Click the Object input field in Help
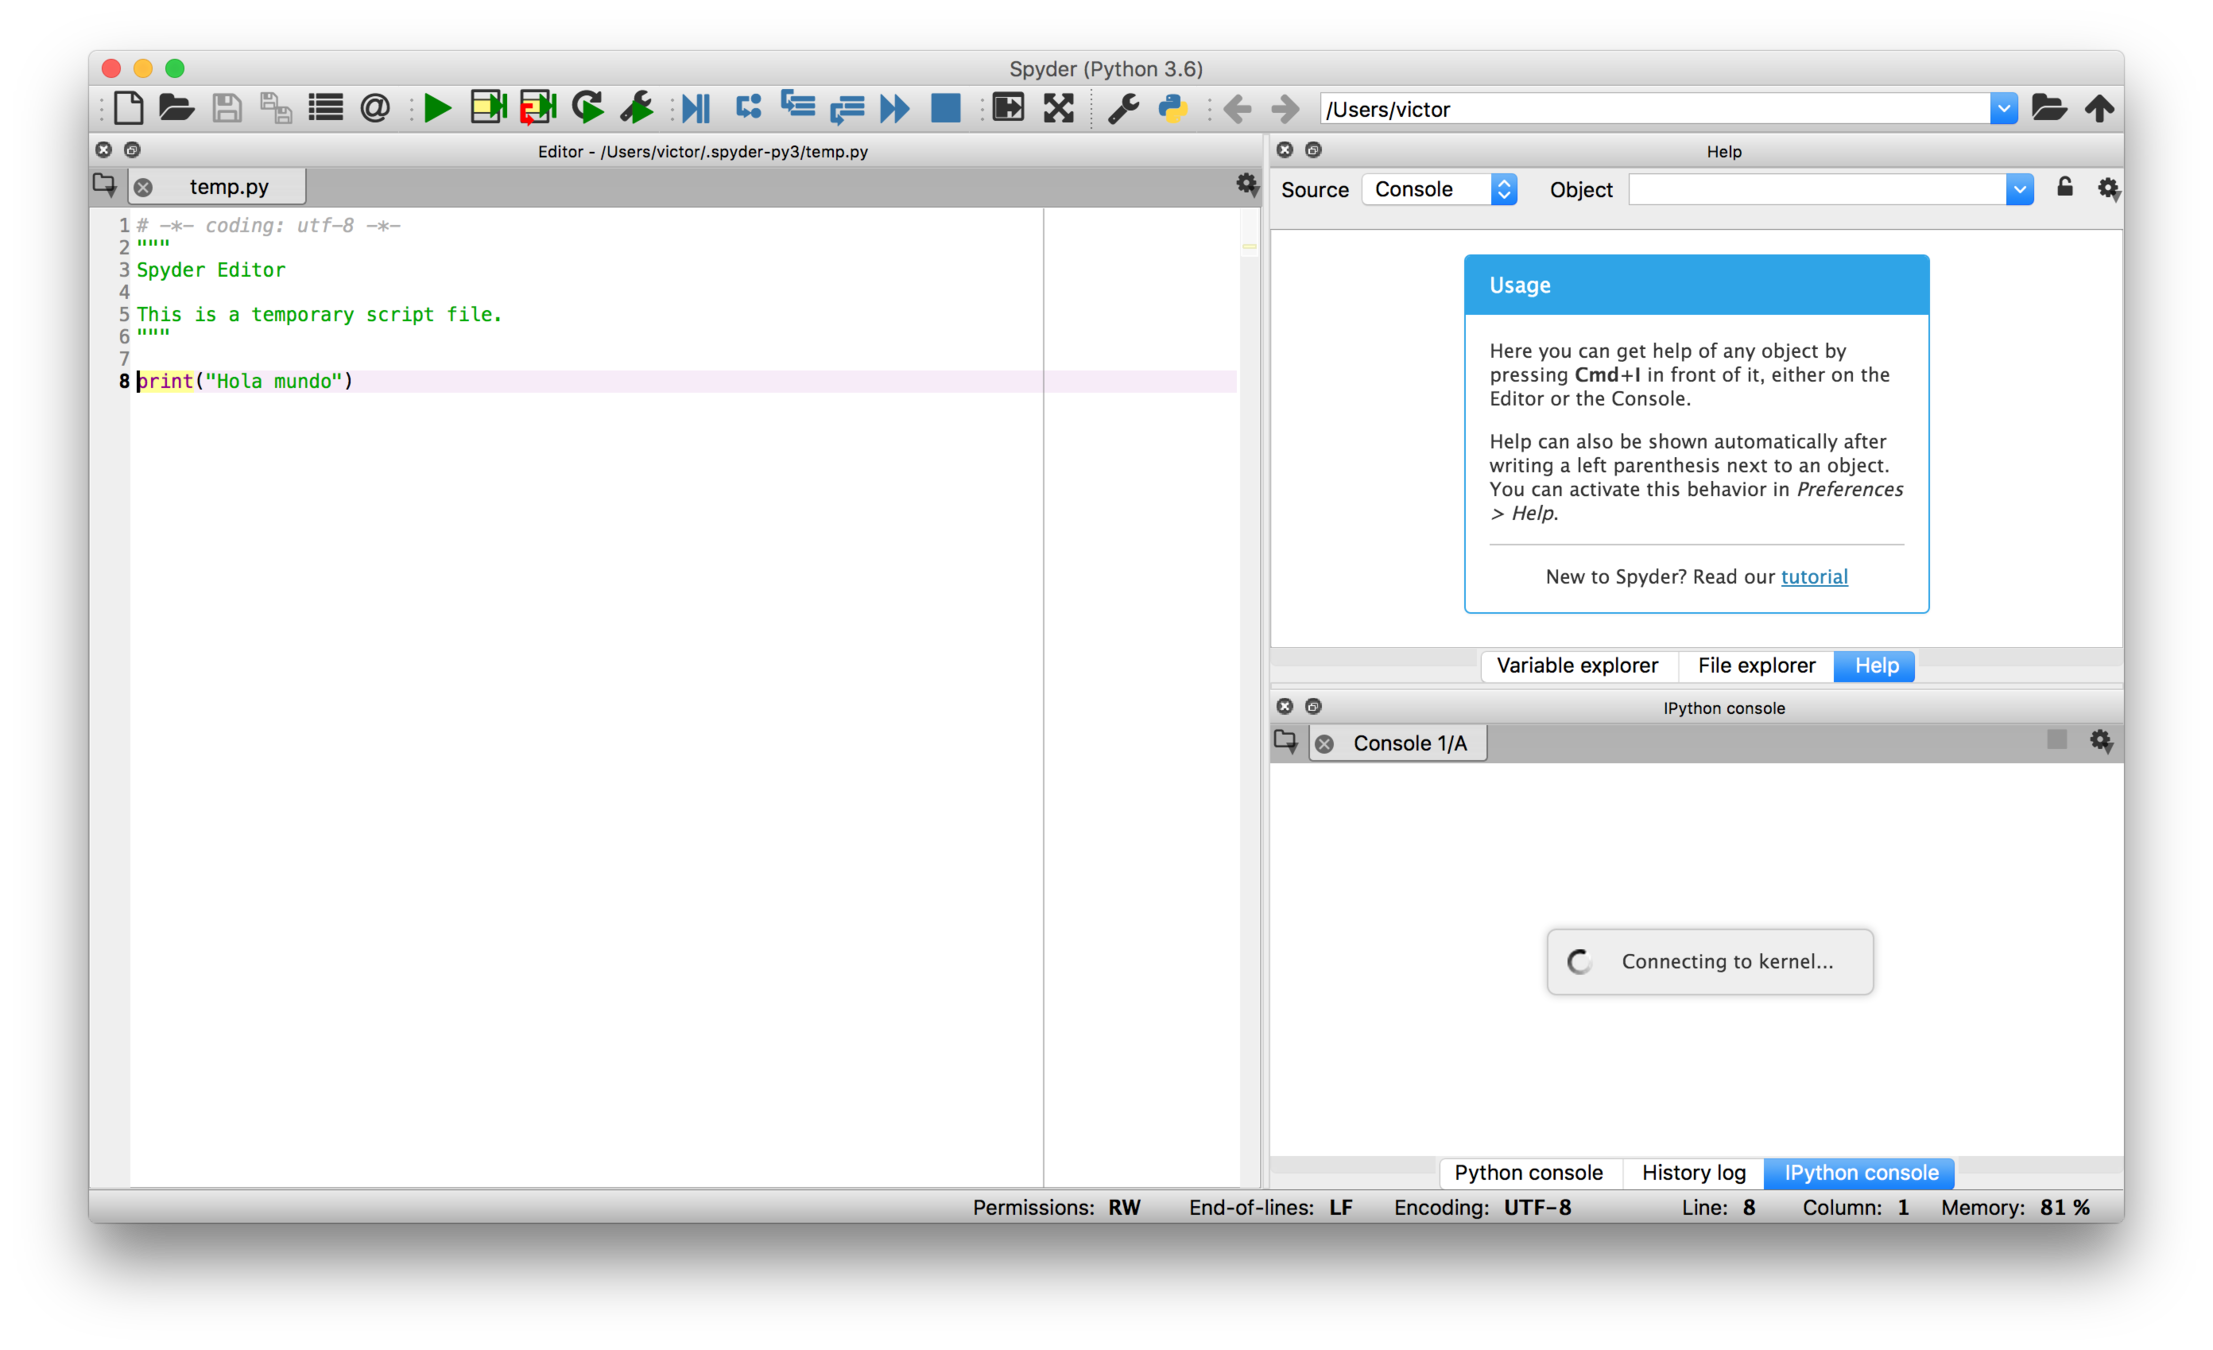 (x=1816, y=189)
